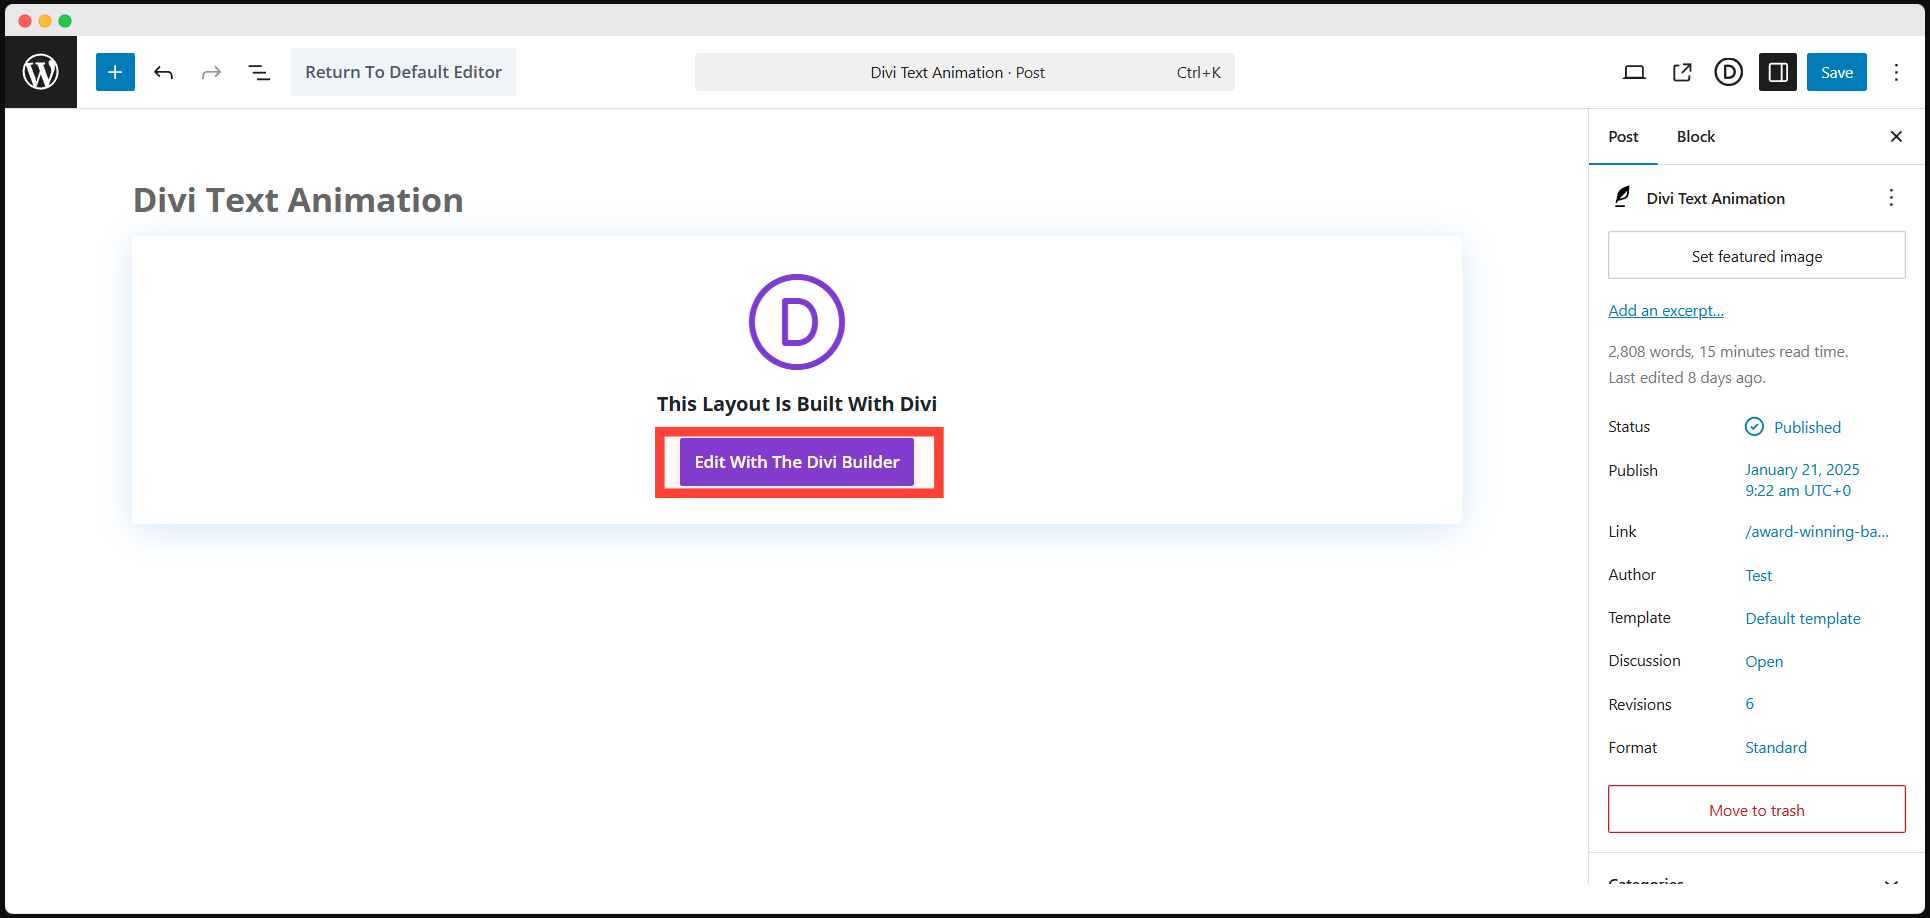Image resolution: width=1930 pixels, height=918 pixels.
Task: Open the block inserter plus button
Action: (x=115, y=72)
